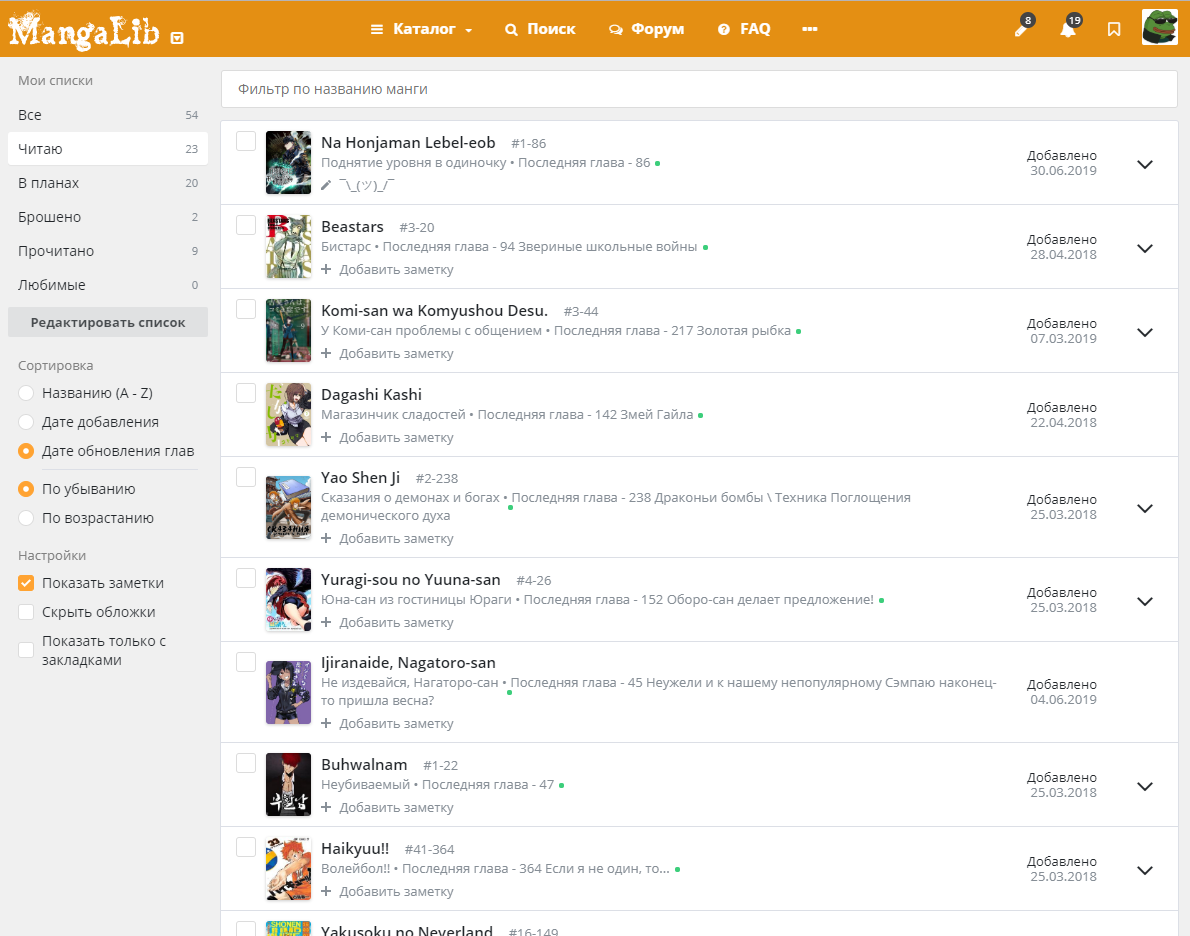Open the Haikyuu!! title link
The image size is (1190, 936).
click(355, 849)
